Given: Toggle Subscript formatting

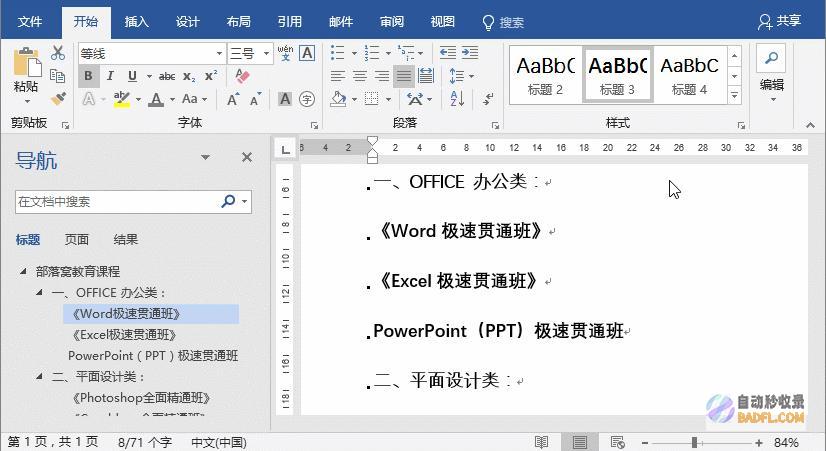Looking at the screenshot, I should coord(189,76).
